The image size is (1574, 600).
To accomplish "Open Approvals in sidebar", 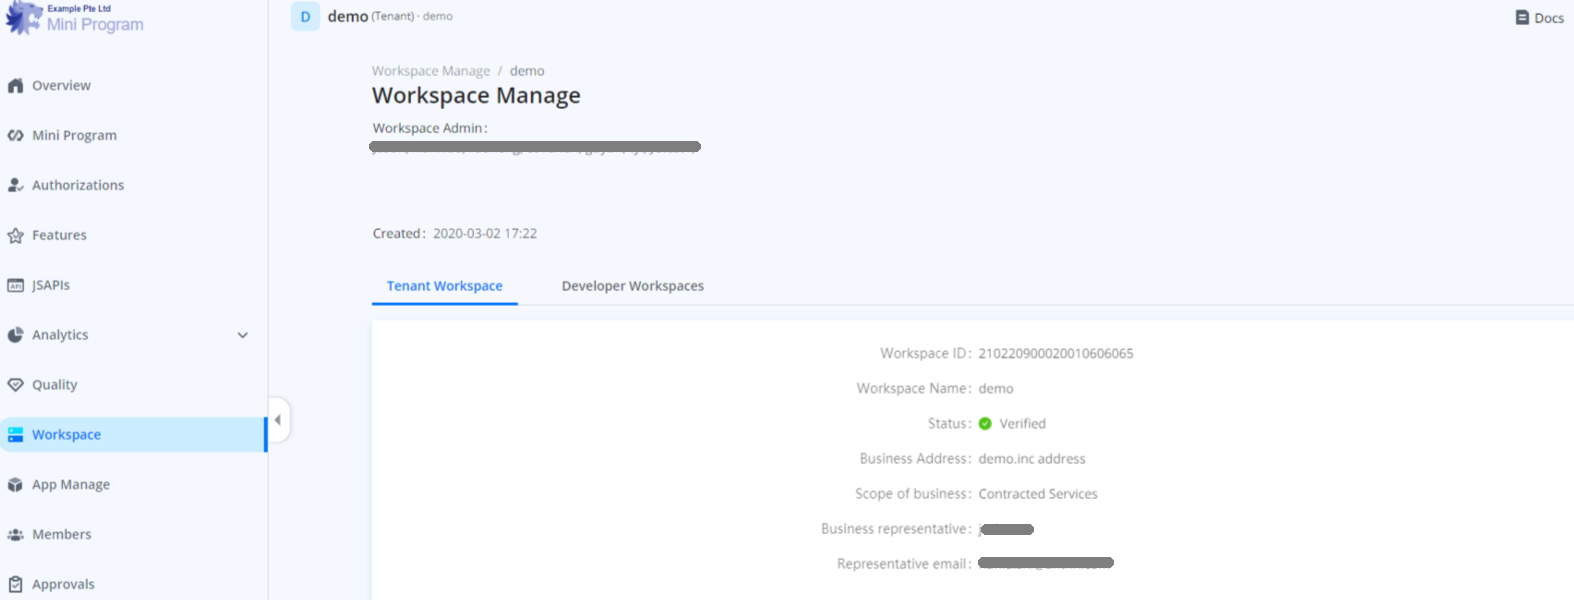I will (x=63, y=584).
